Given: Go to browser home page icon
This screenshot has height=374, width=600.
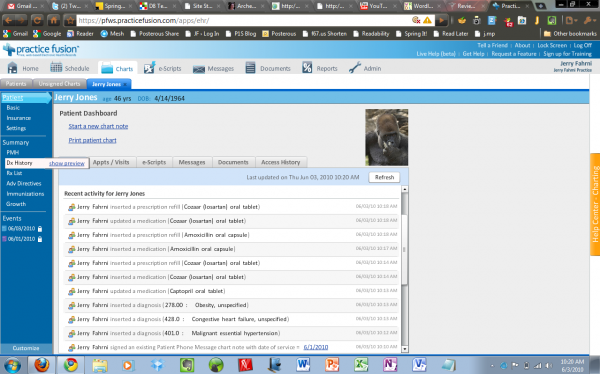Looking at the screenshot, I should 54,21.
